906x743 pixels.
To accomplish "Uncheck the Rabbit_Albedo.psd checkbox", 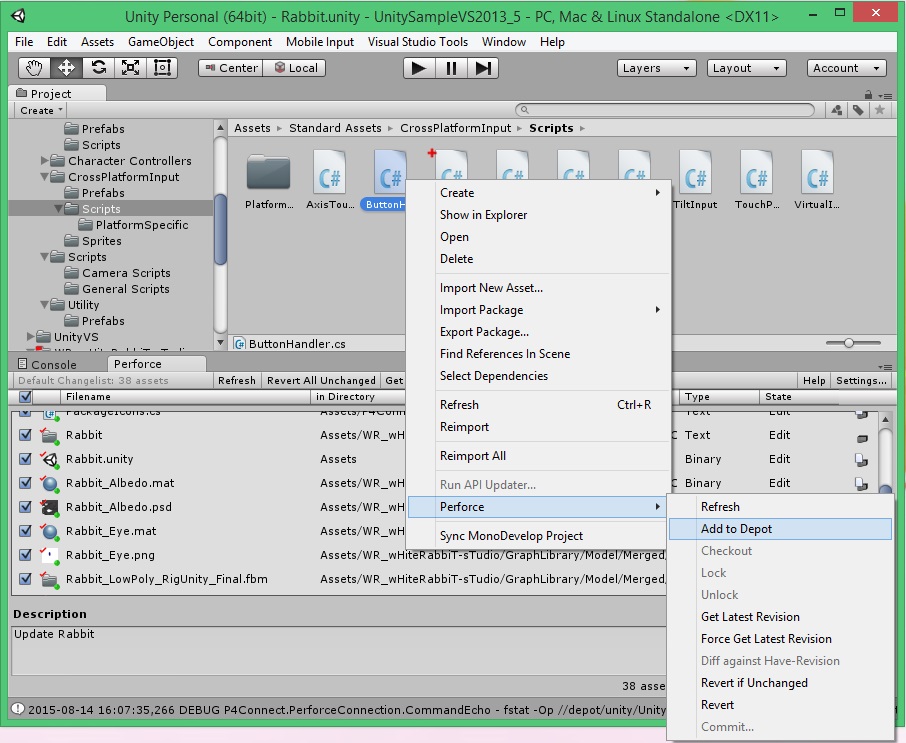I will 25,507.
